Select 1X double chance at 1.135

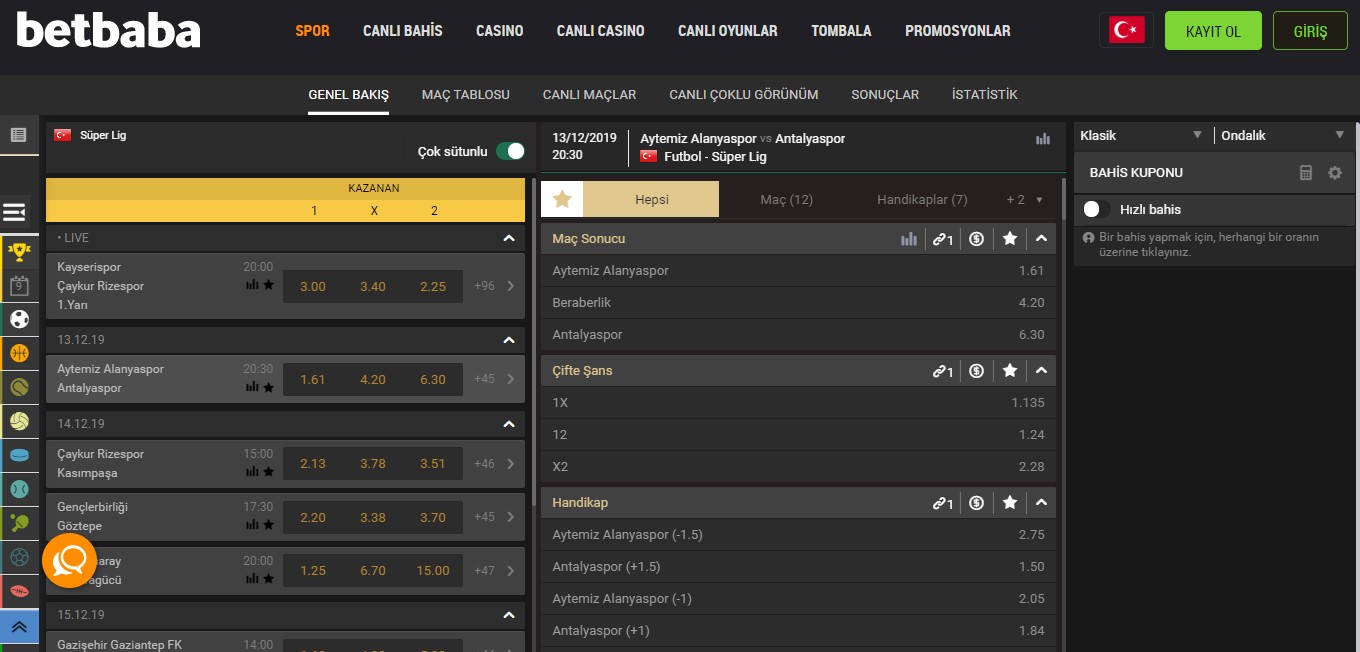(x=798, y=403)
